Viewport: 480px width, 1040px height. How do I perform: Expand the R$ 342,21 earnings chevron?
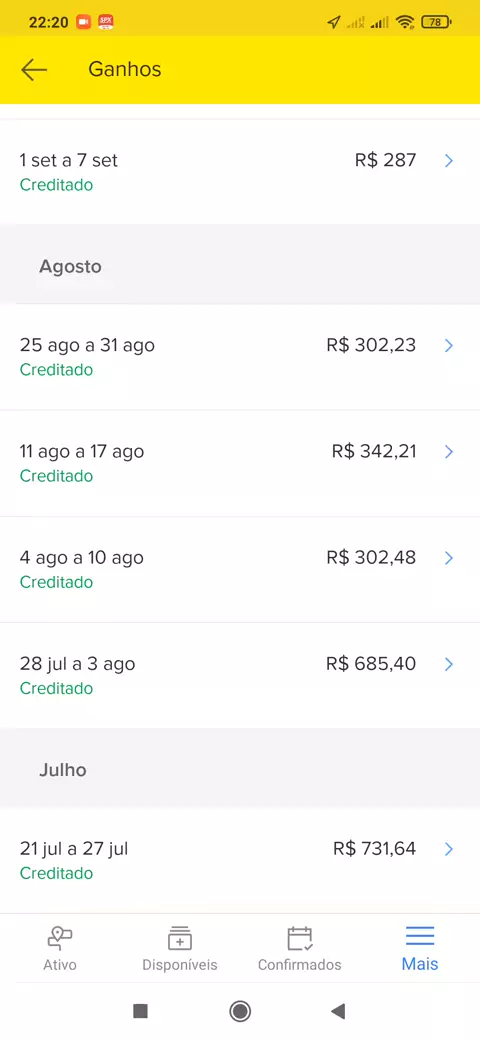(449, 452)
